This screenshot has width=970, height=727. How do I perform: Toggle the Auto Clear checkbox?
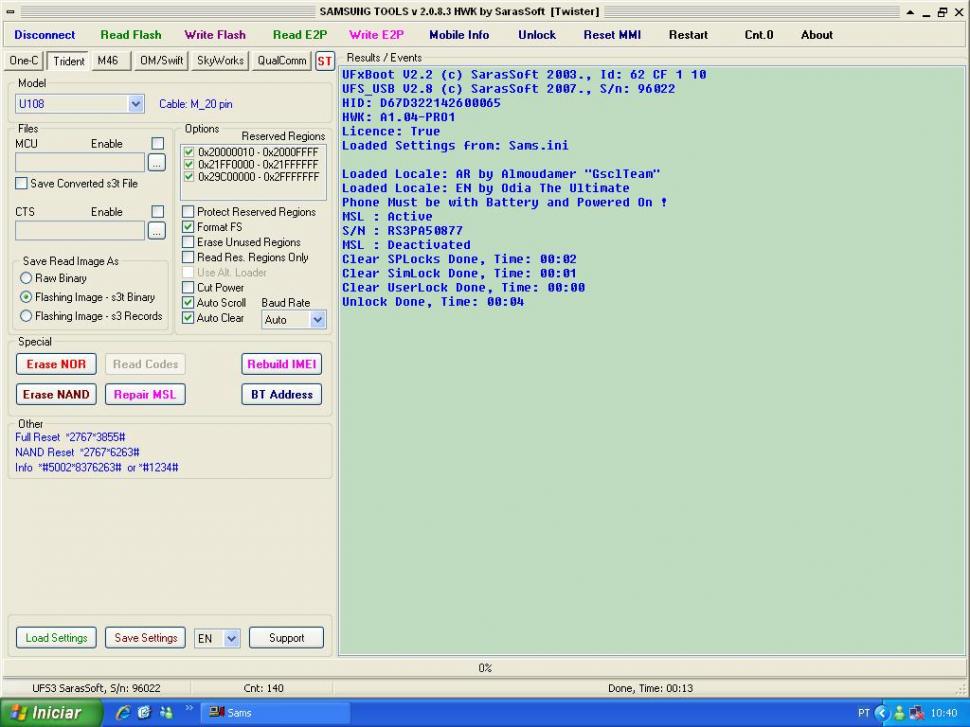click(x=188, y=317)
